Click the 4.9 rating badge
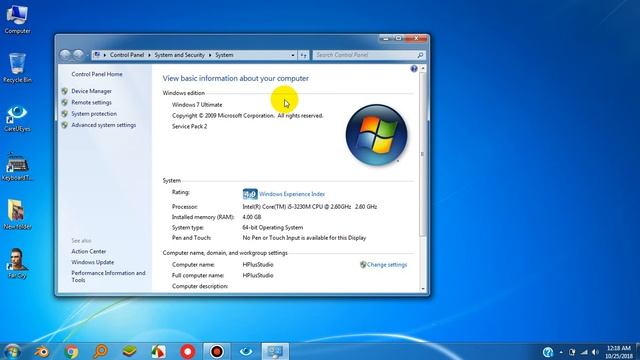This screenshot has height=360, width=640. (250, 194)
